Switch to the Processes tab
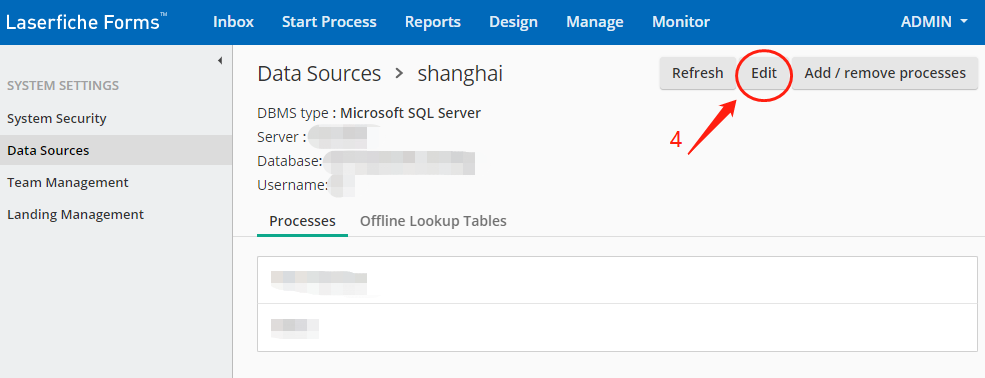Screen dimensions: 985x378 [x=302, y=221]
